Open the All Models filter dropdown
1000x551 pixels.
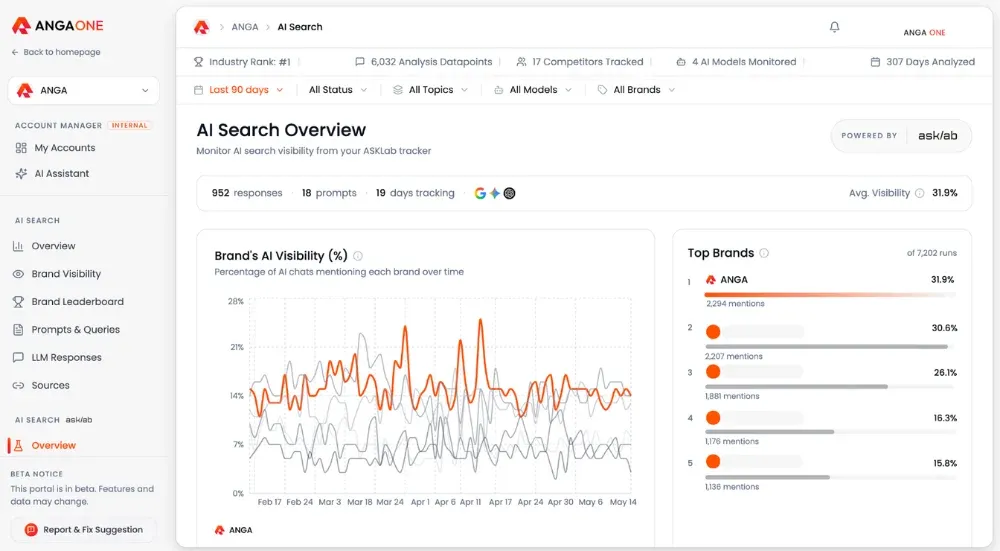coord(533,90)
